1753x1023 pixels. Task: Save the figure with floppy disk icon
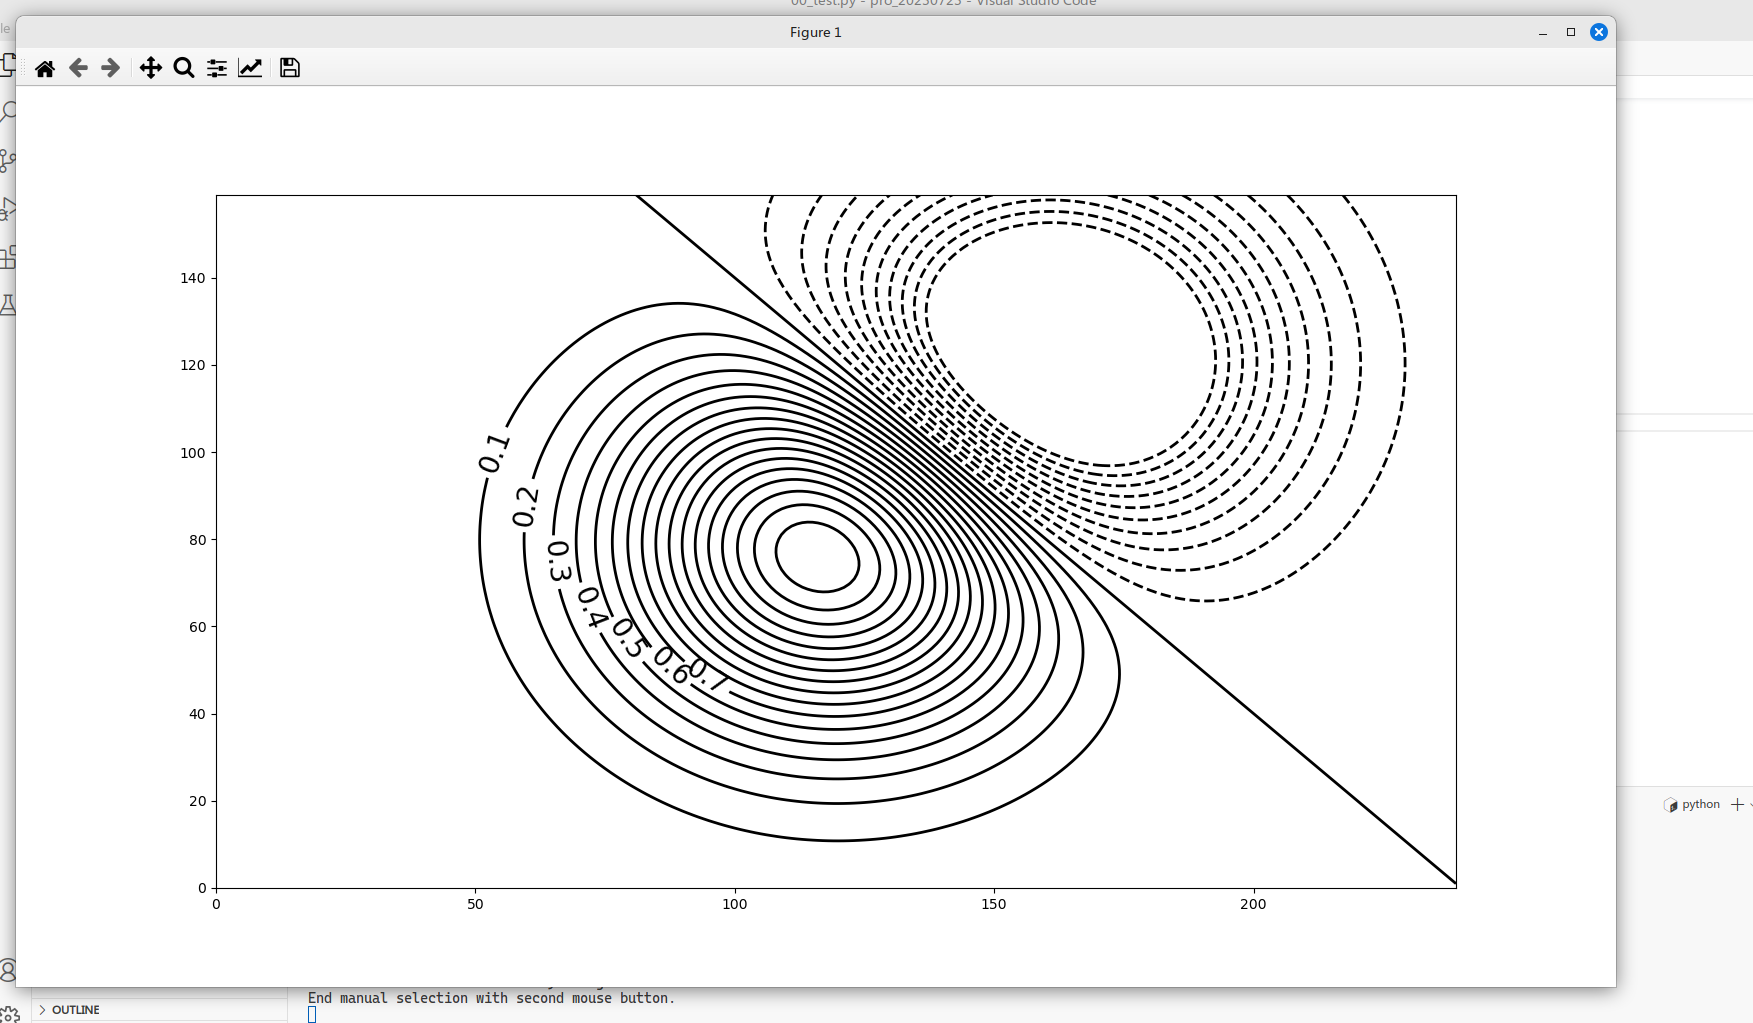(290, 68)
